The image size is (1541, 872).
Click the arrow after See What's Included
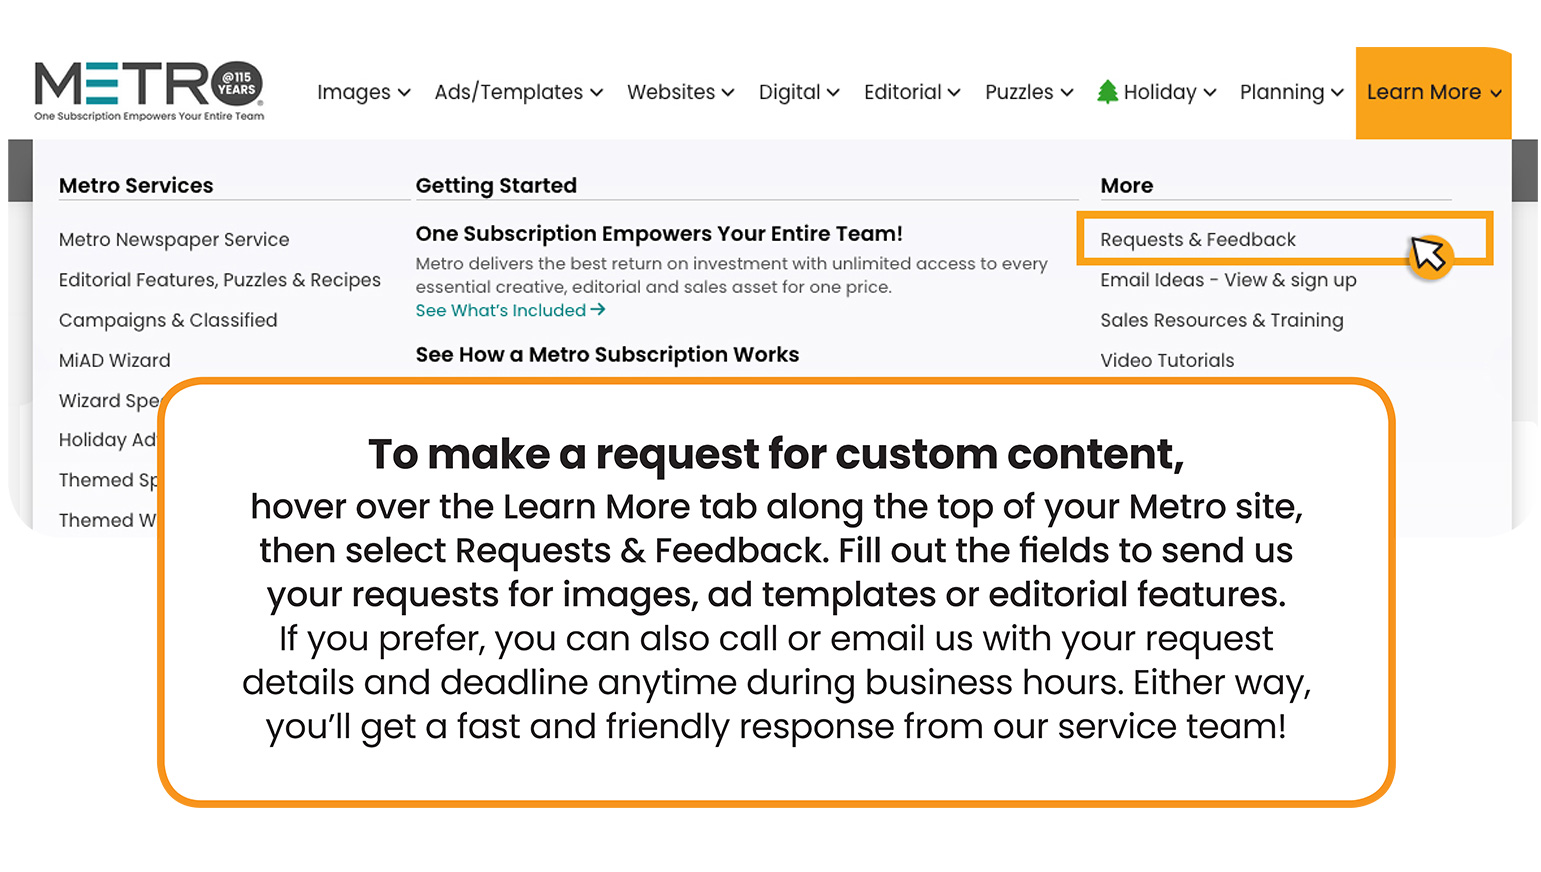click(598, 310)
